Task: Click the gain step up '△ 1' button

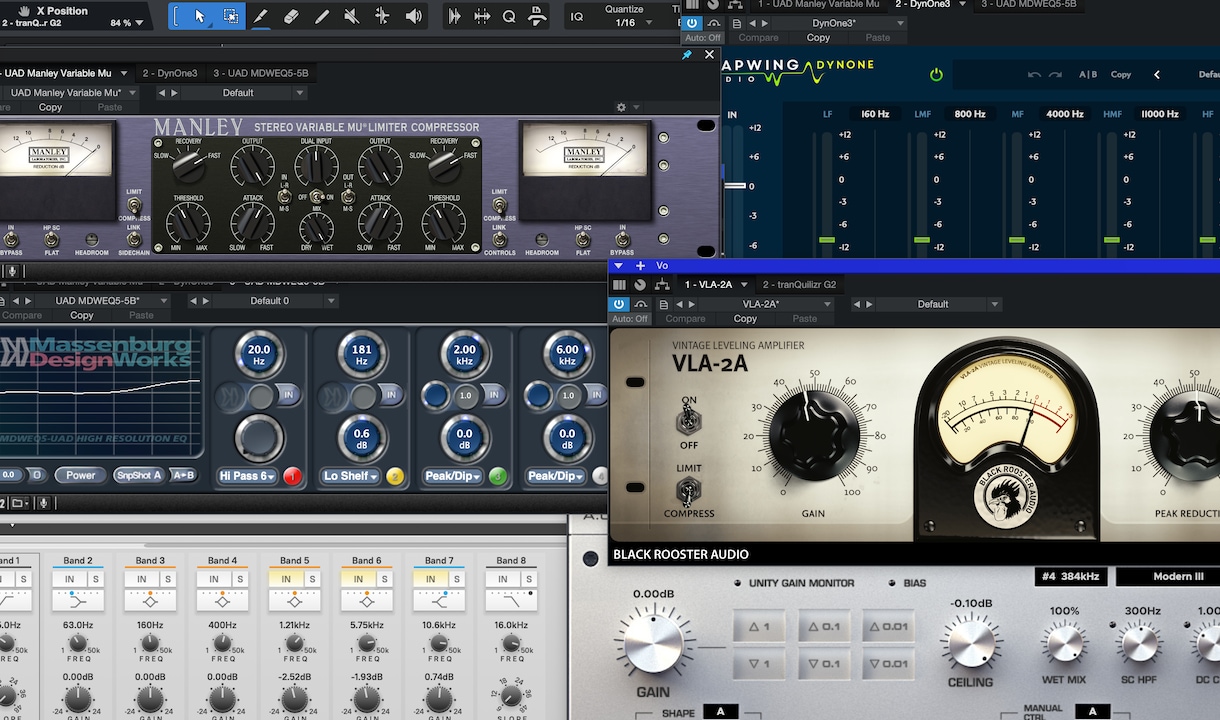Action: click(761, 627)
